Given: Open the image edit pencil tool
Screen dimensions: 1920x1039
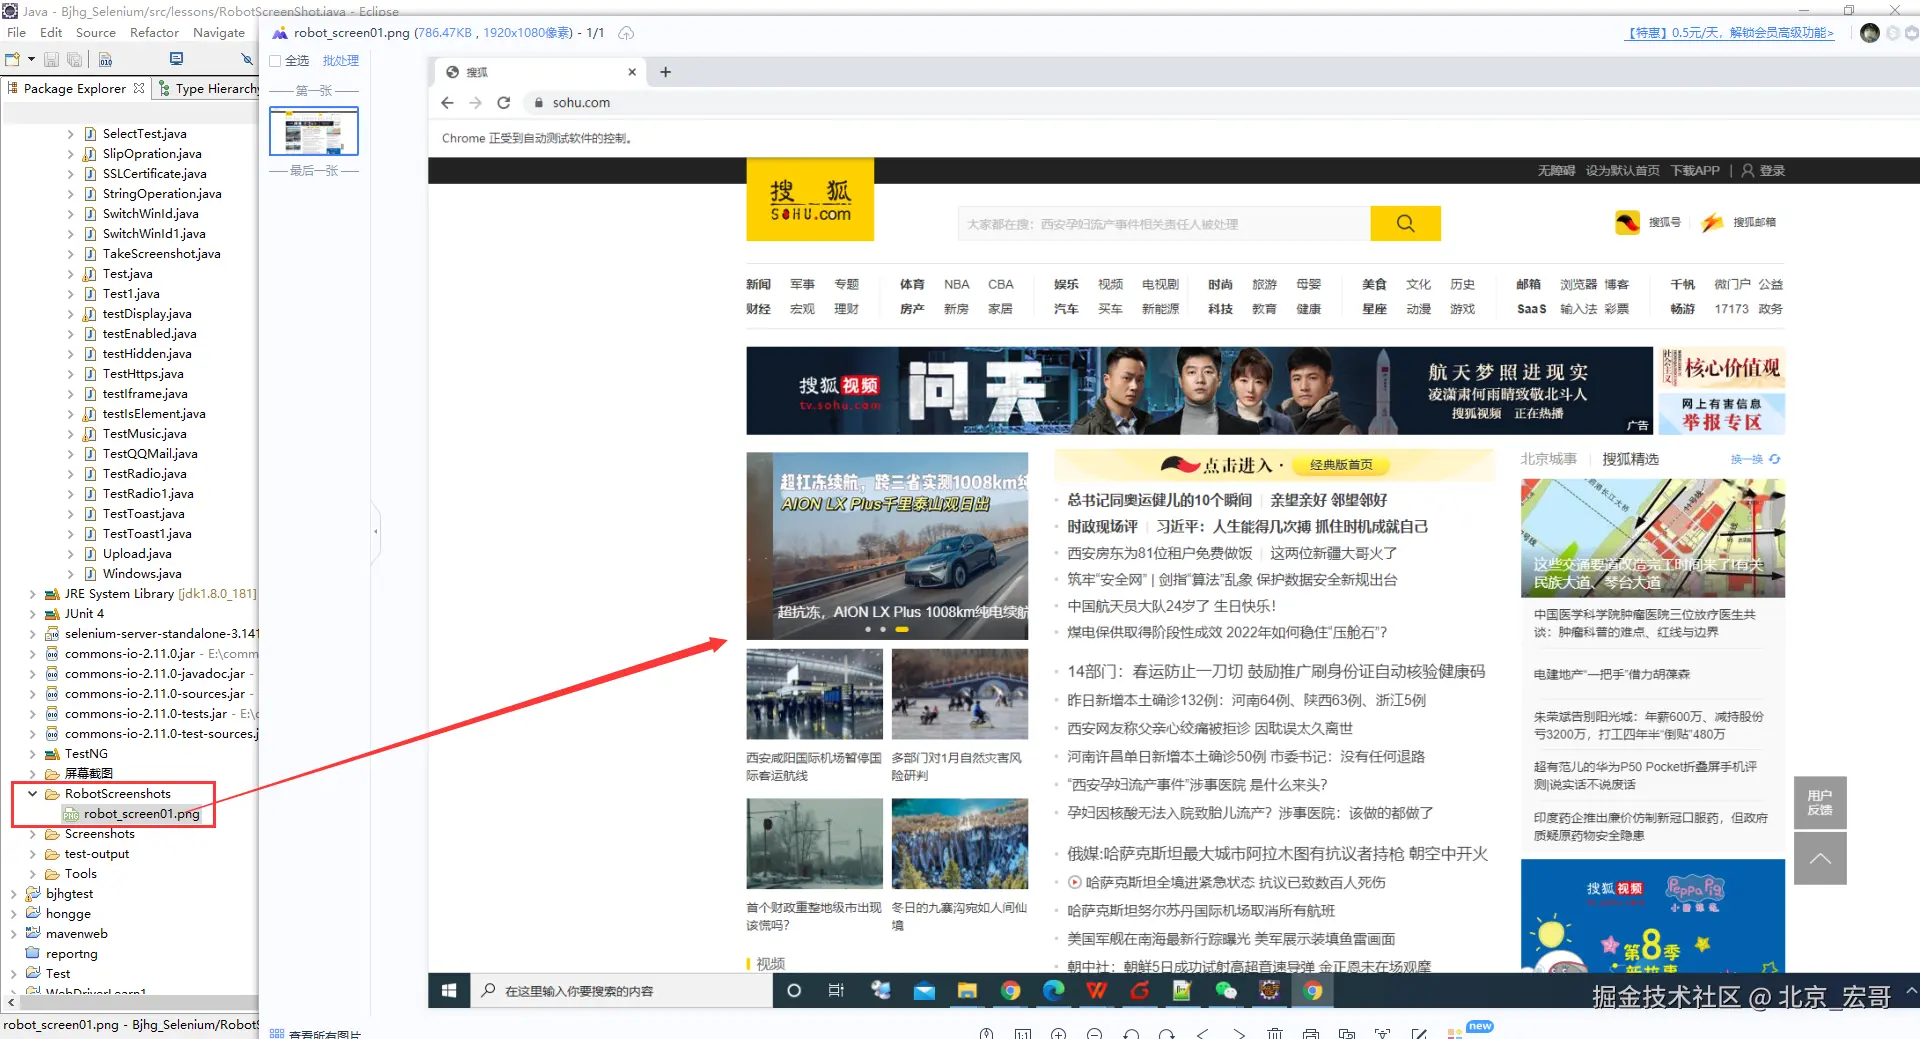Looking at the screenshot, I should point(1419,1033).
